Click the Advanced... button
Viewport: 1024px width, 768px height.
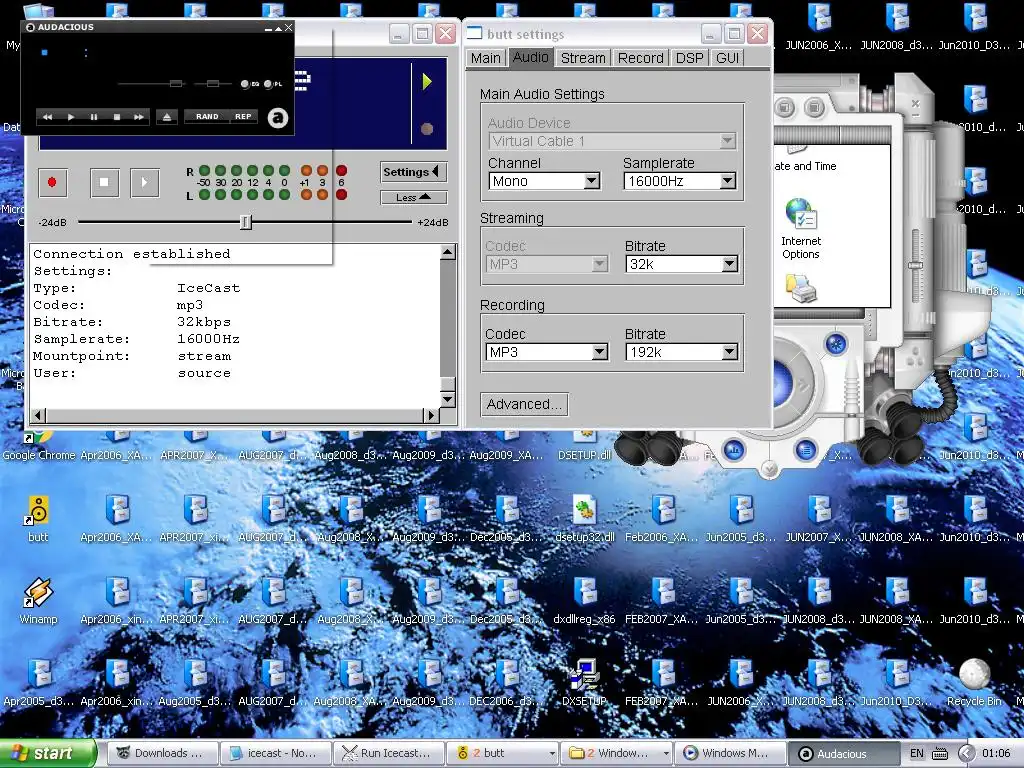[524, 404]
